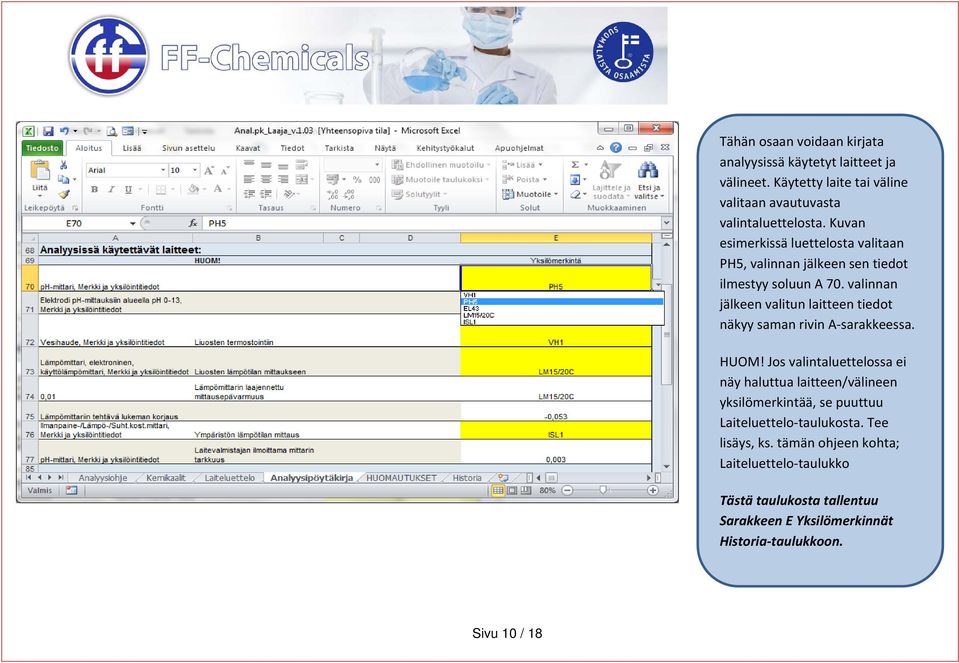The height and width of the screenshot is (663, 959).
Task: Open Ehdollinen muotoilu dropdown
Action: [441, 165]
